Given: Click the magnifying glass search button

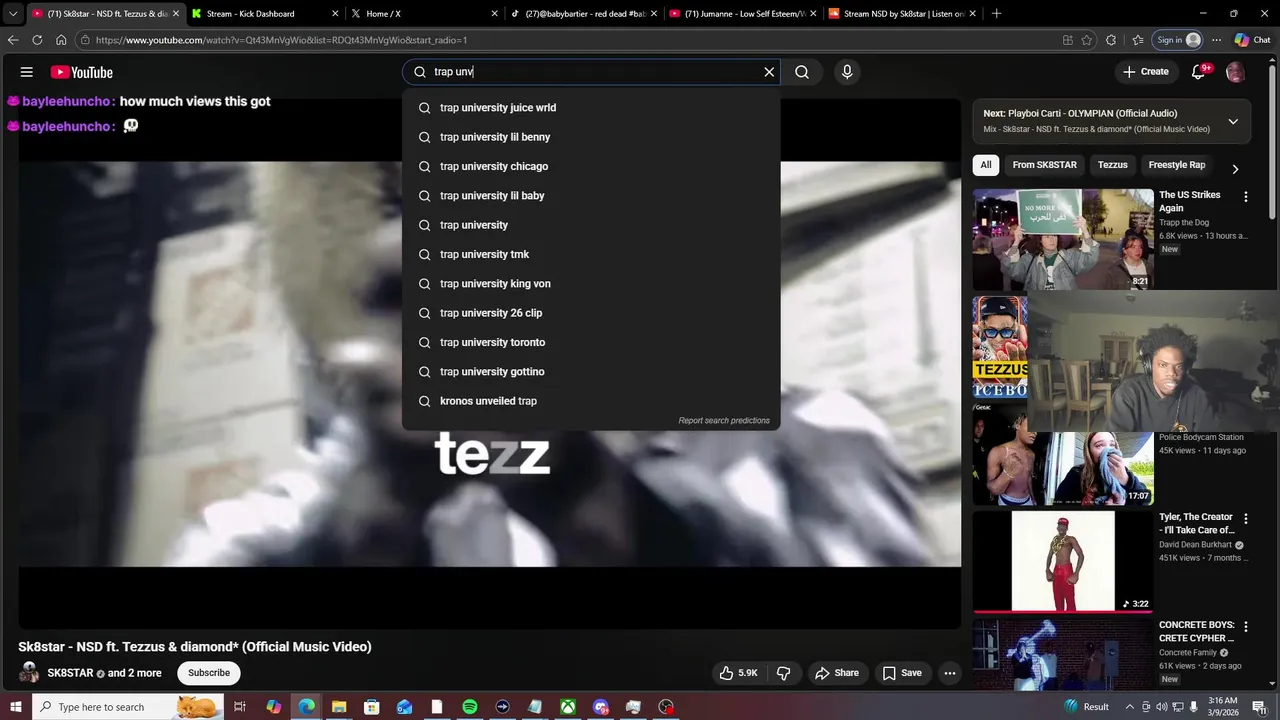Looking at the screenshot, I should pyautogui.click(x=802, y=72).
